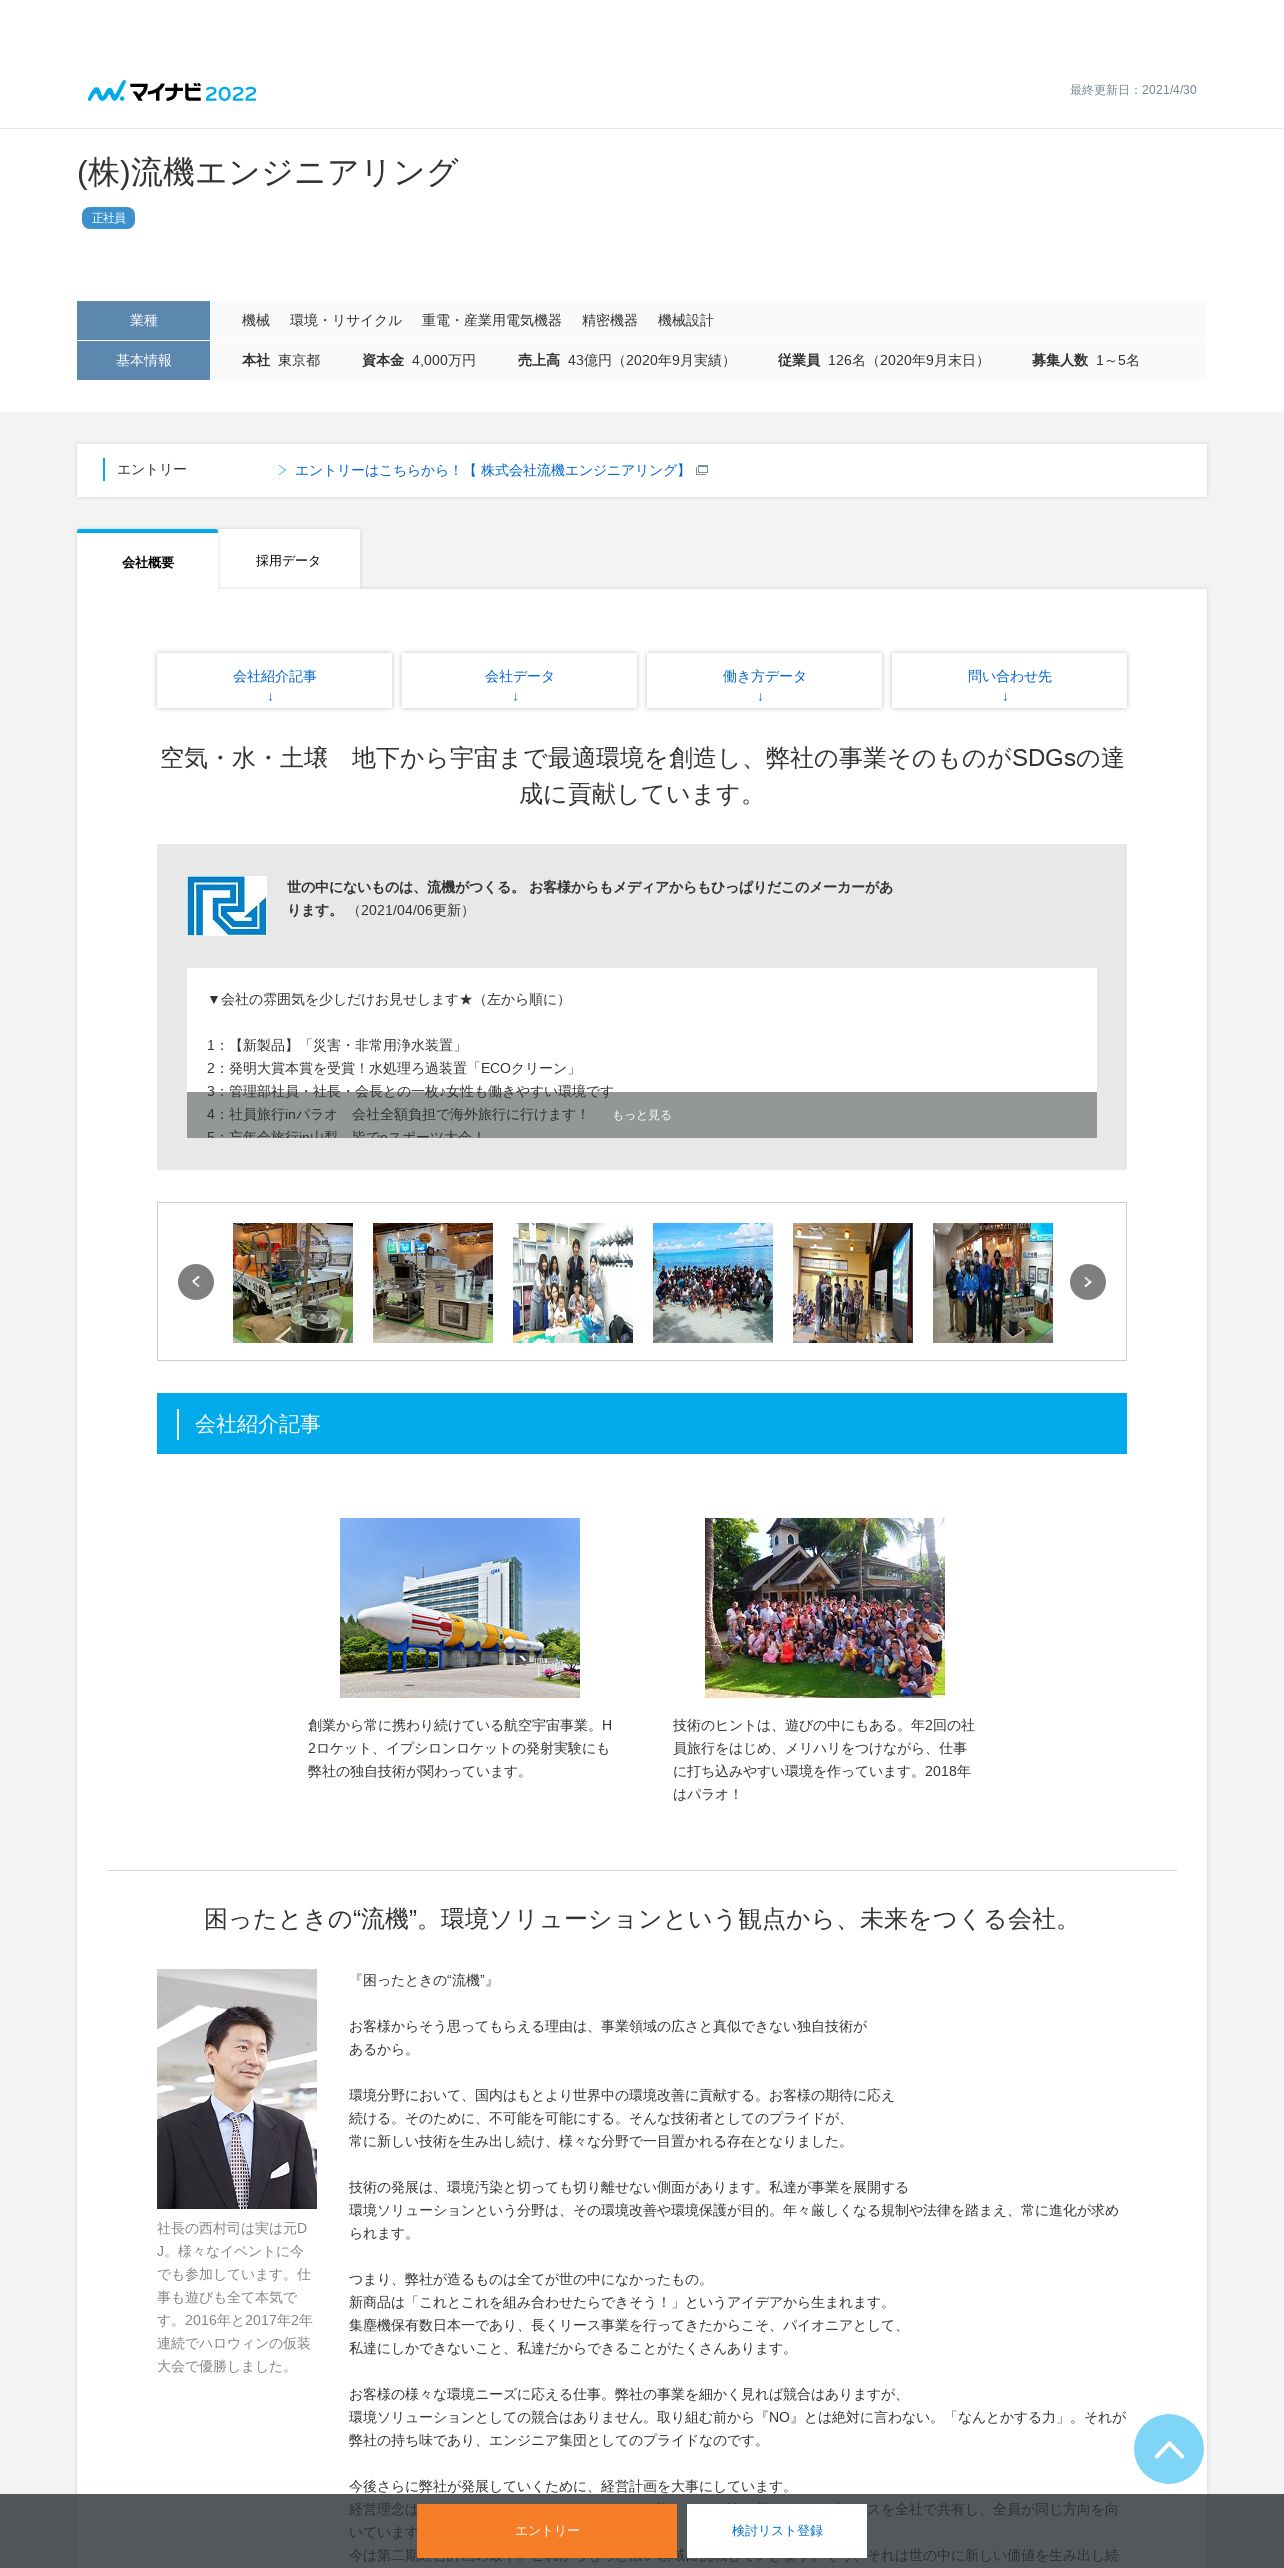Viewport: 1284px width, 2568px height.
Task: Click the 正社員 badge
Action: tap(108, 218)
